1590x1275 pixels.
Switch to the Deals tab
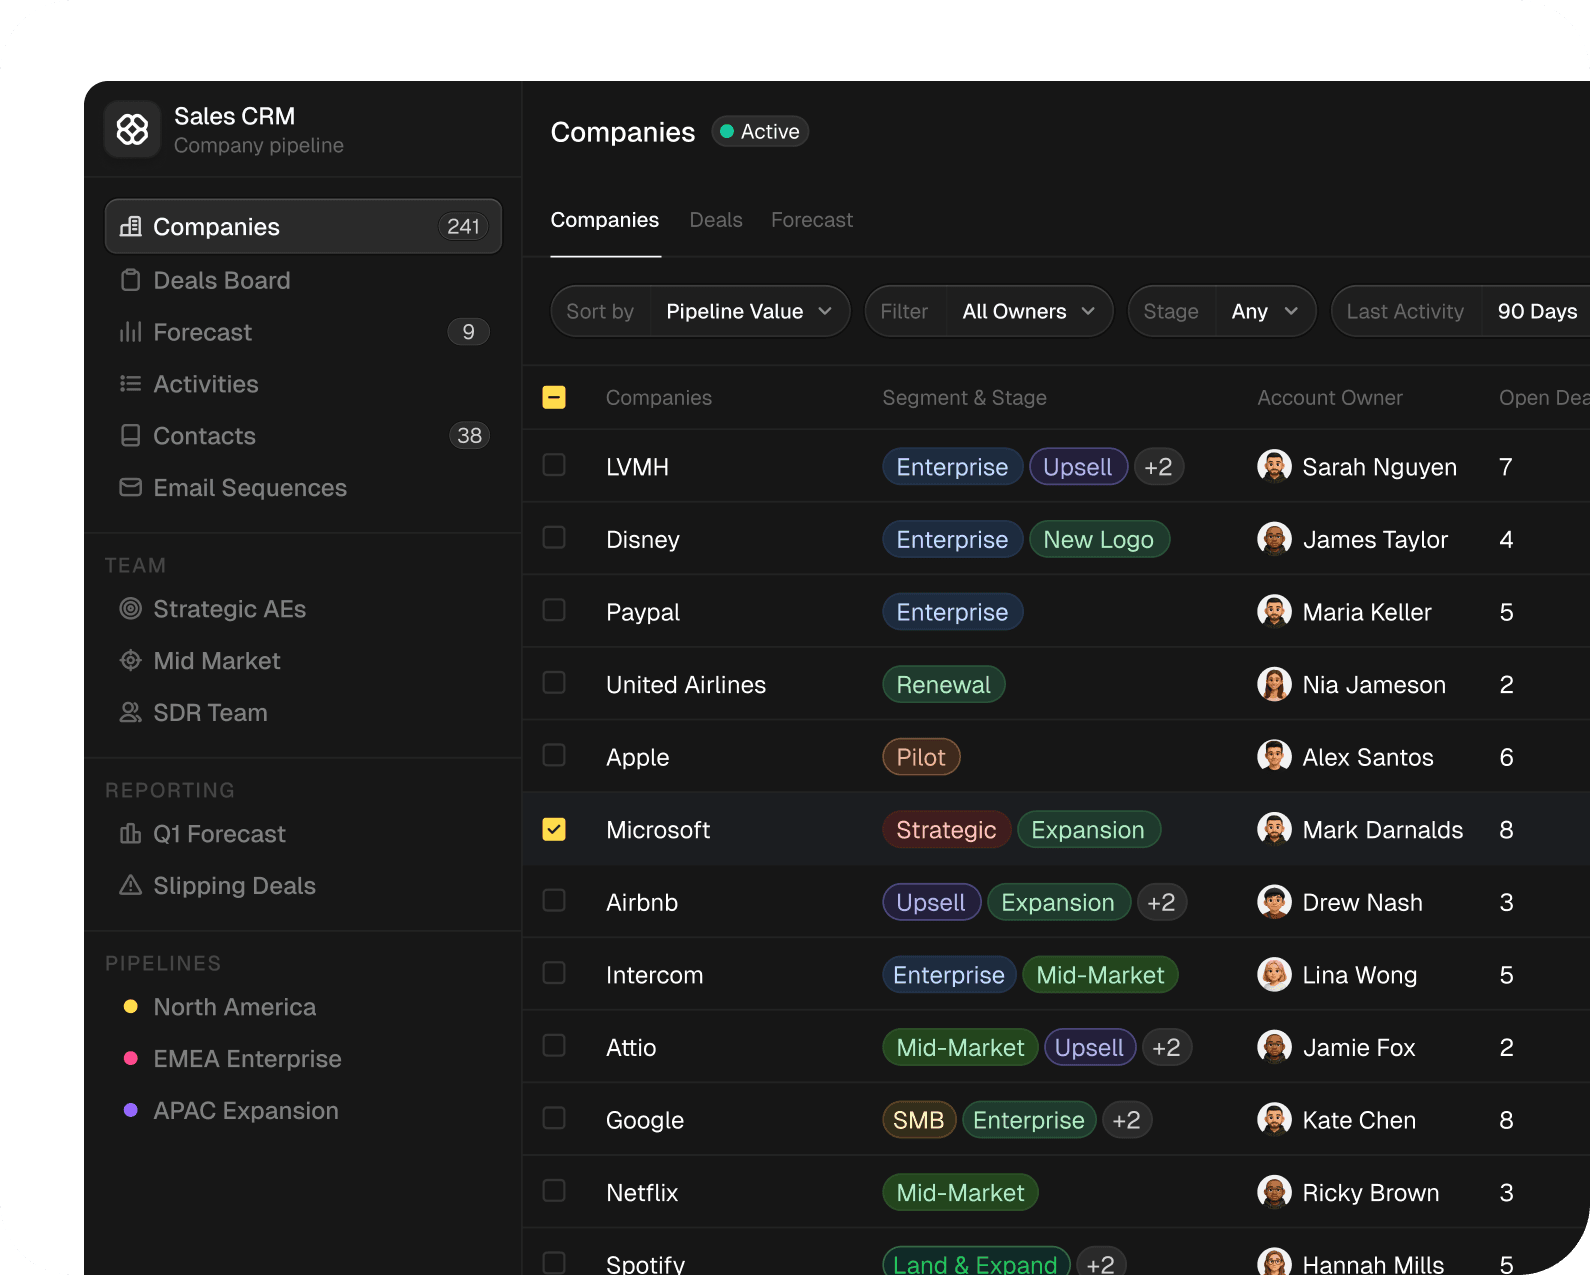[x=716, y=220]
